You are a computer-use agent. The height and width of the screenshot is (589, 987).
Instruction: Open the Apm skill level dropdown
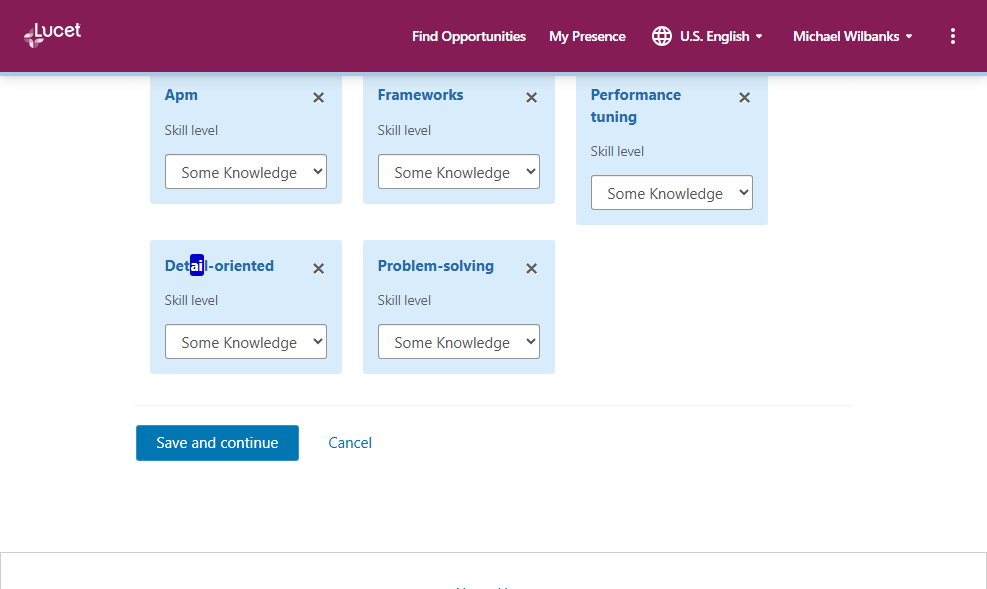coord(246,172)
